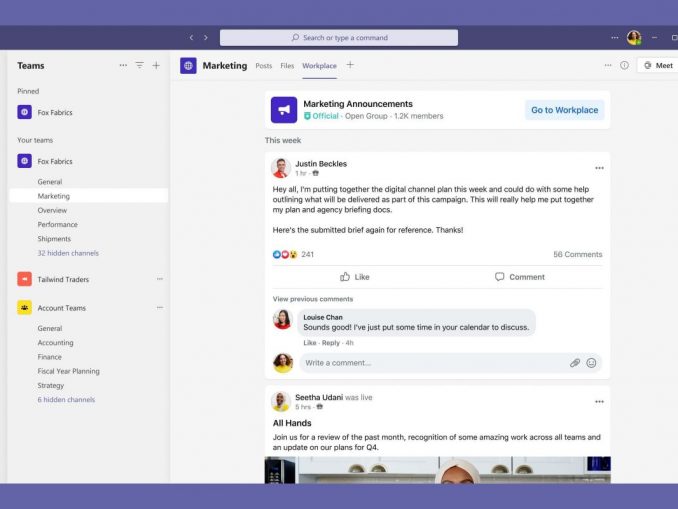Switch to the Posts tab
The image size is (678, 509).
(x=264, y=66)
